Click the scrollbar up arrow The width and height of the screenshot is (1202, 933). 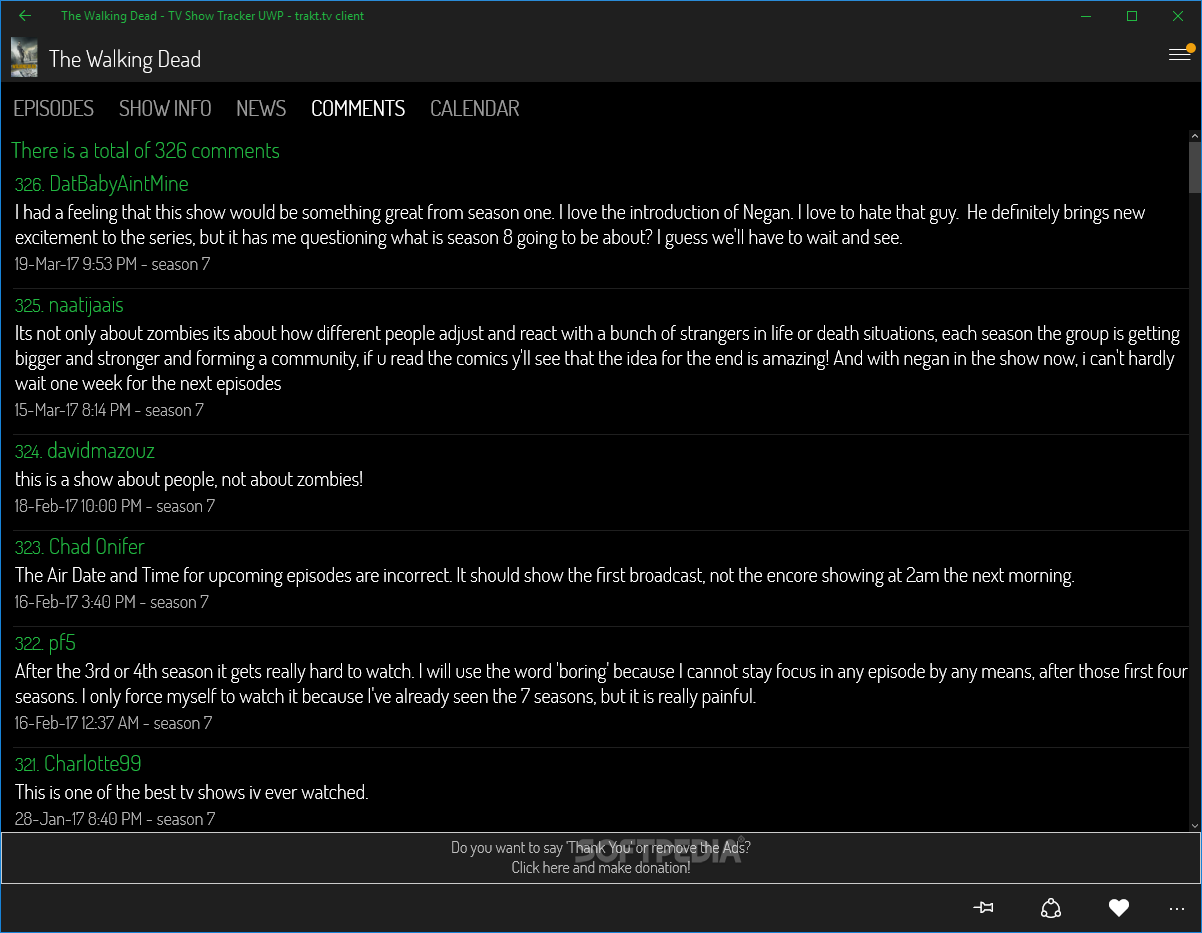(x=1194, y=136)
